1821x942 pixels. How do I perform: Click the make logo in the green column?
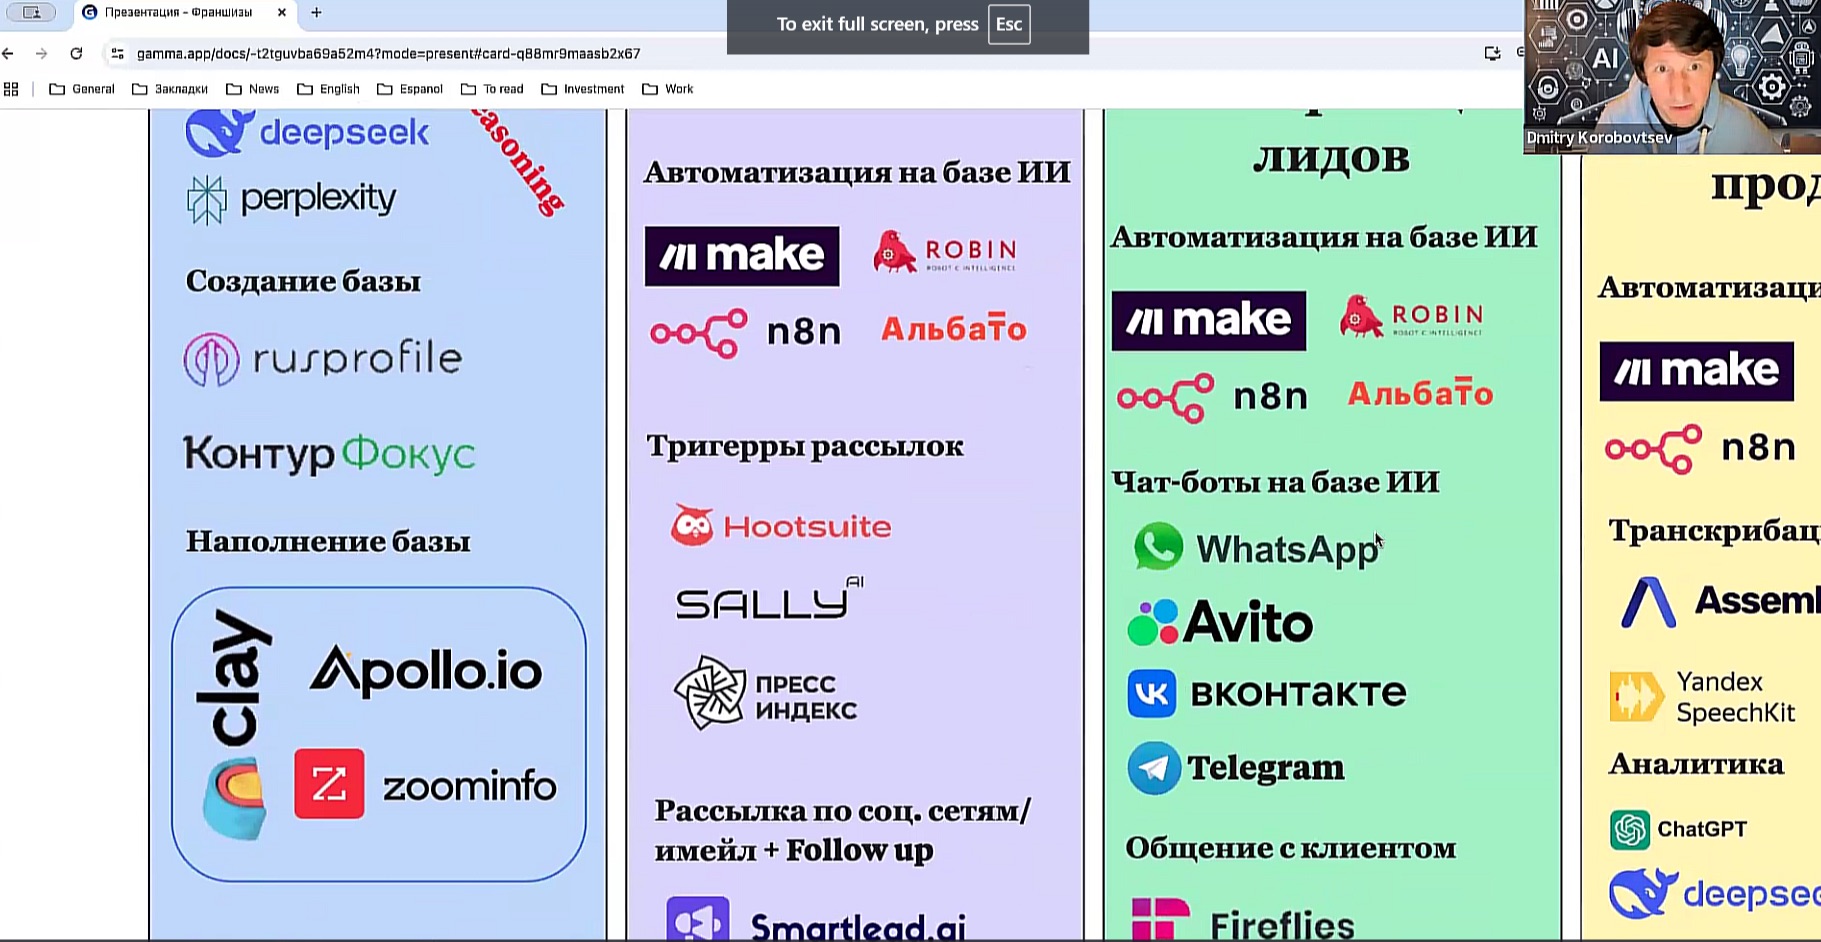click(1209, 321)
